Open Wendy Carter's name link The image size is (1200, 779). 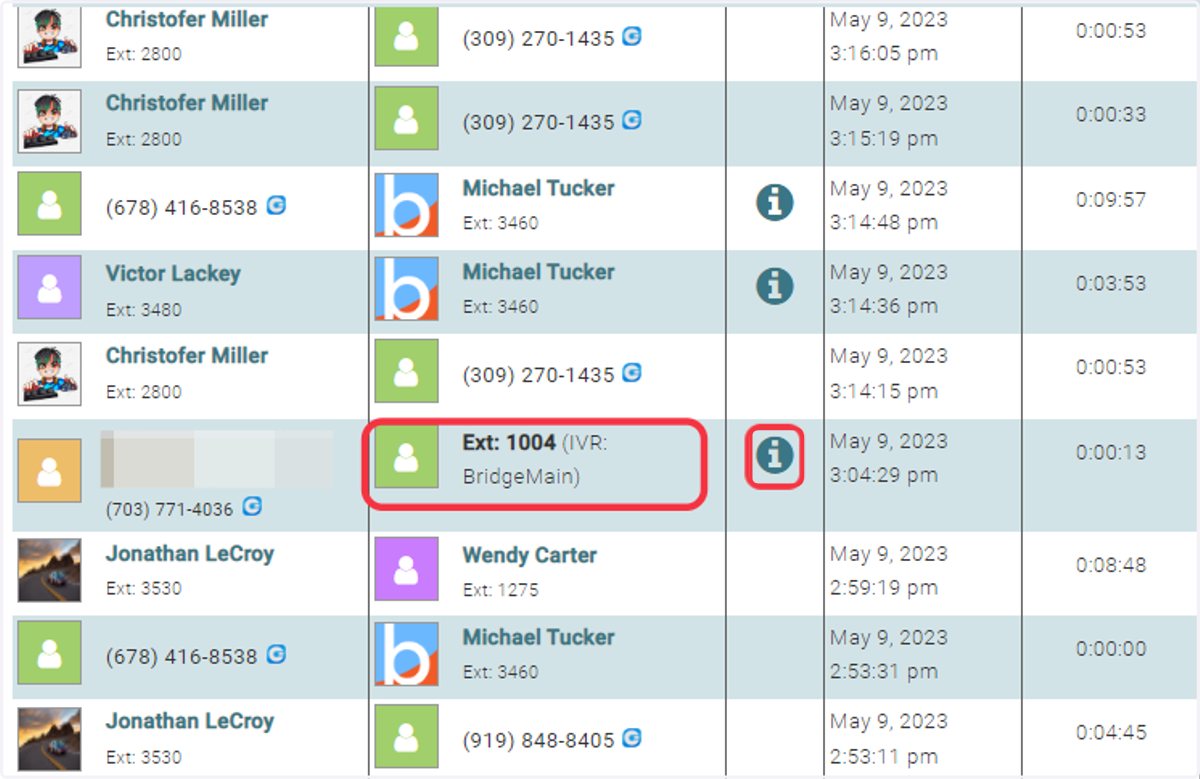[529, 555]
